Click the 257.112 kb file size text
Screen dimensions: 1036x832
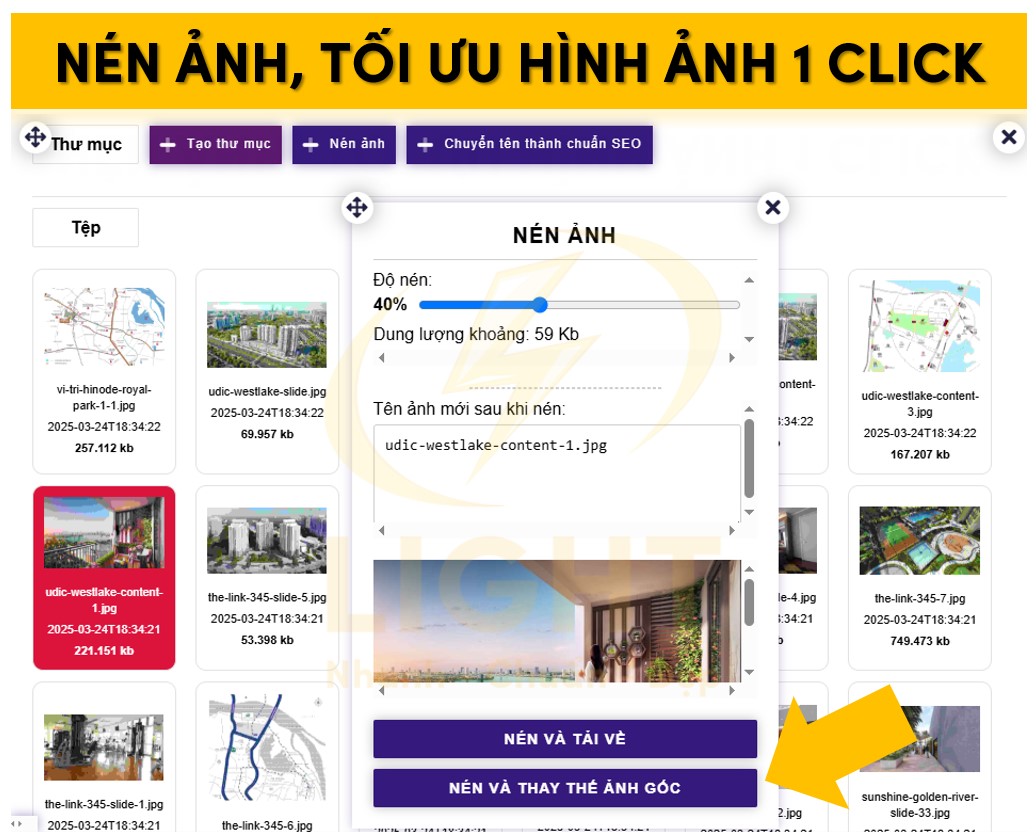(x=104, y=448)
